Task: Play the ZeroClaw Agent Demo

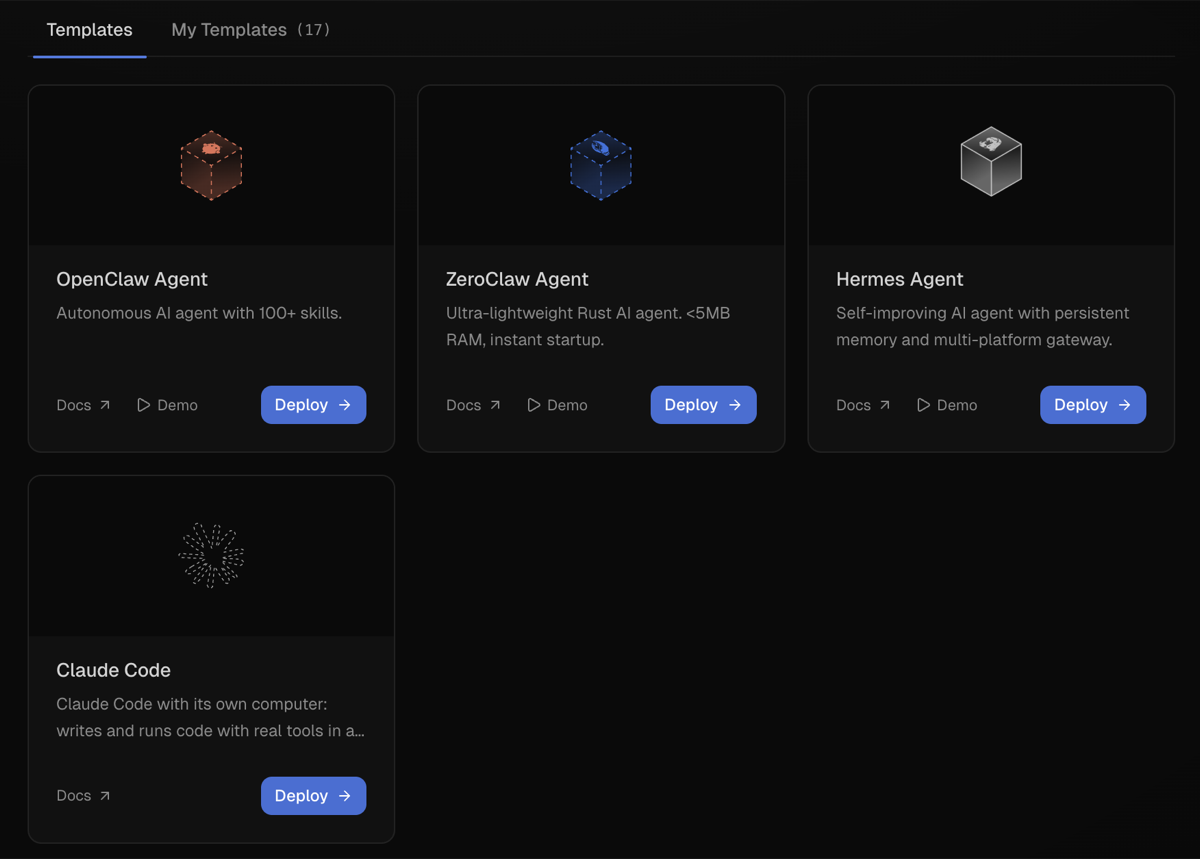Action: pos(557,405)
